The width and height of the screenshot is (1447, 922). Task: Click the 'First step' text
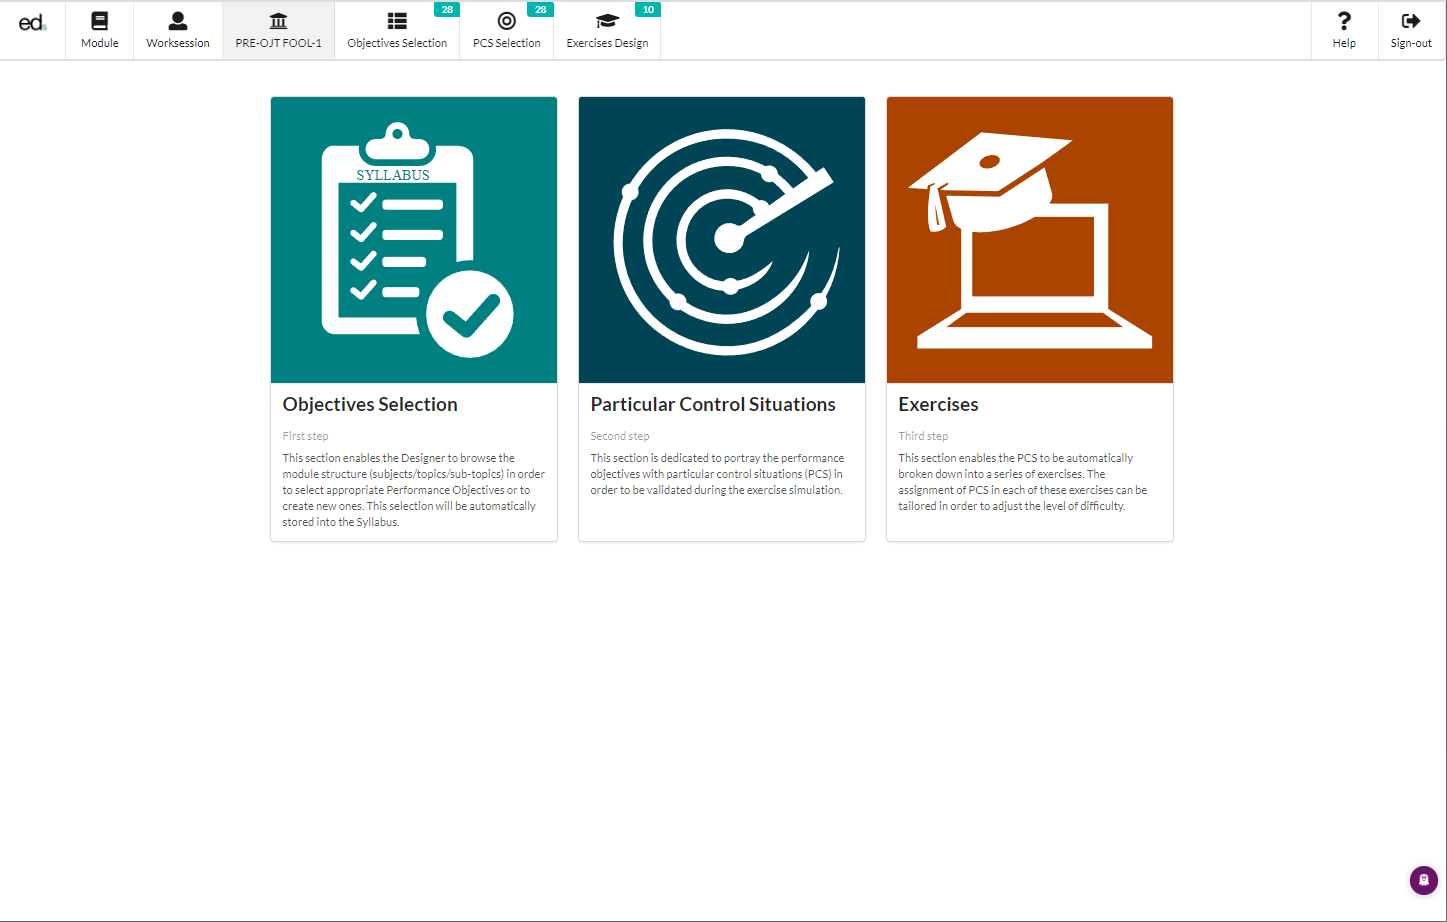pyautogui.click(x=305, y=436)
